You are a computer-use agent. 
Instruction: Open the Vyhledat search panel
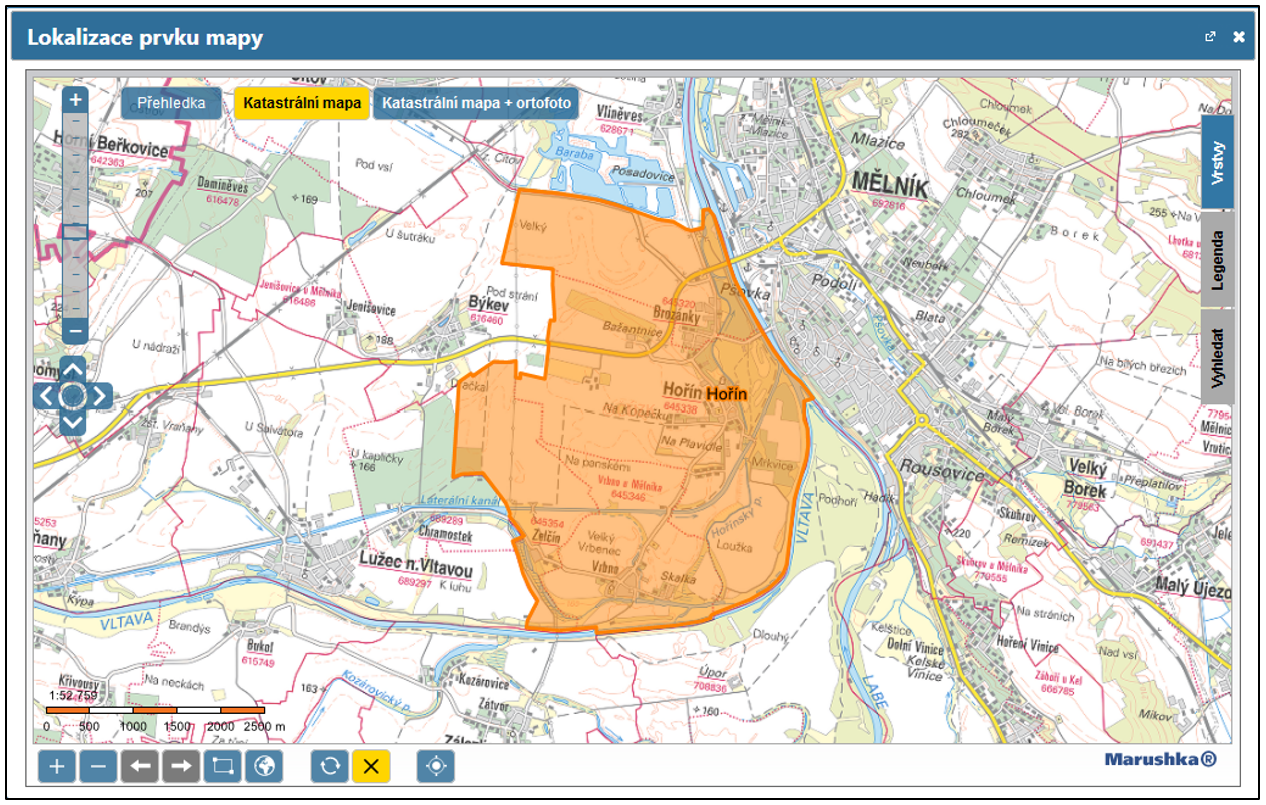point(1217,356)
